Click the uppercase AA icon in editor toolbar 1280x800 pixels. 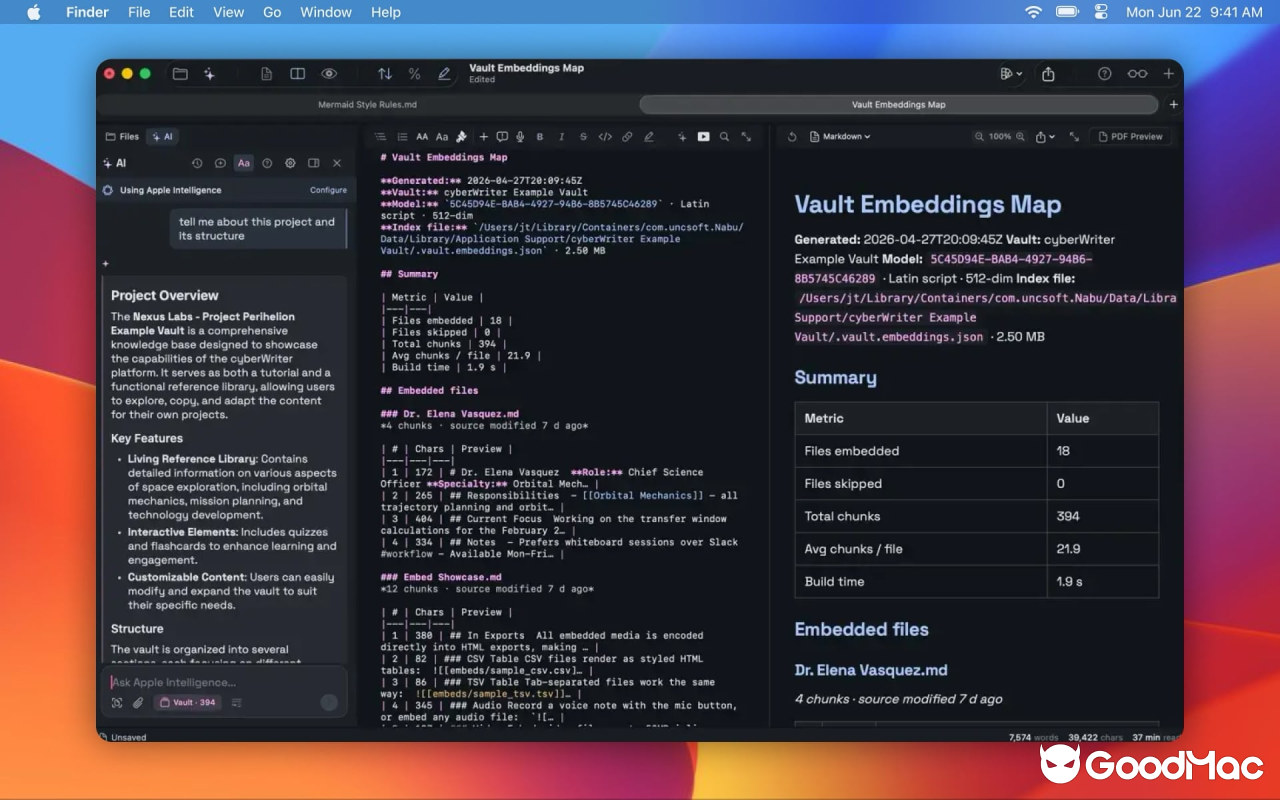coord(422,137)
